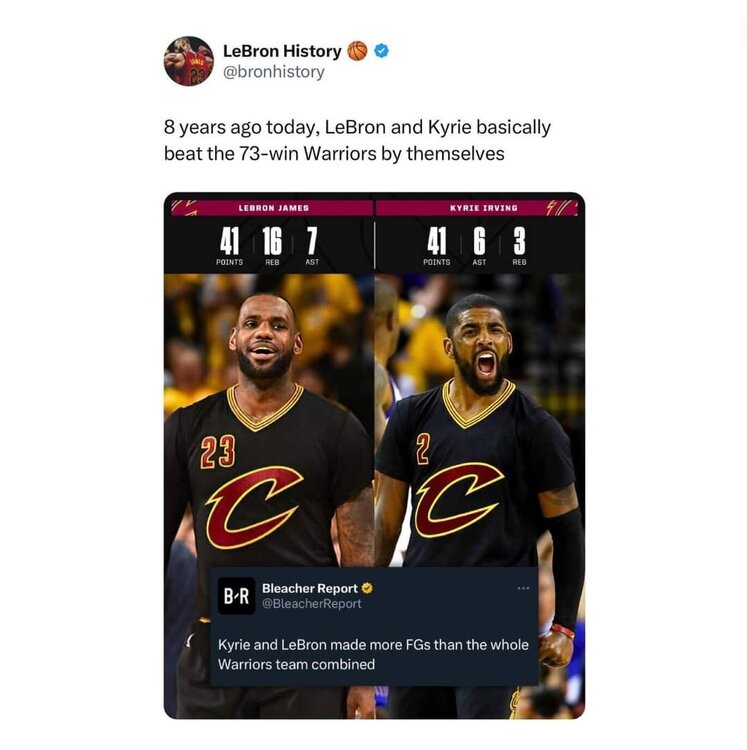
Task: Open the @bronhistory handle link
Action: (274, 72)
